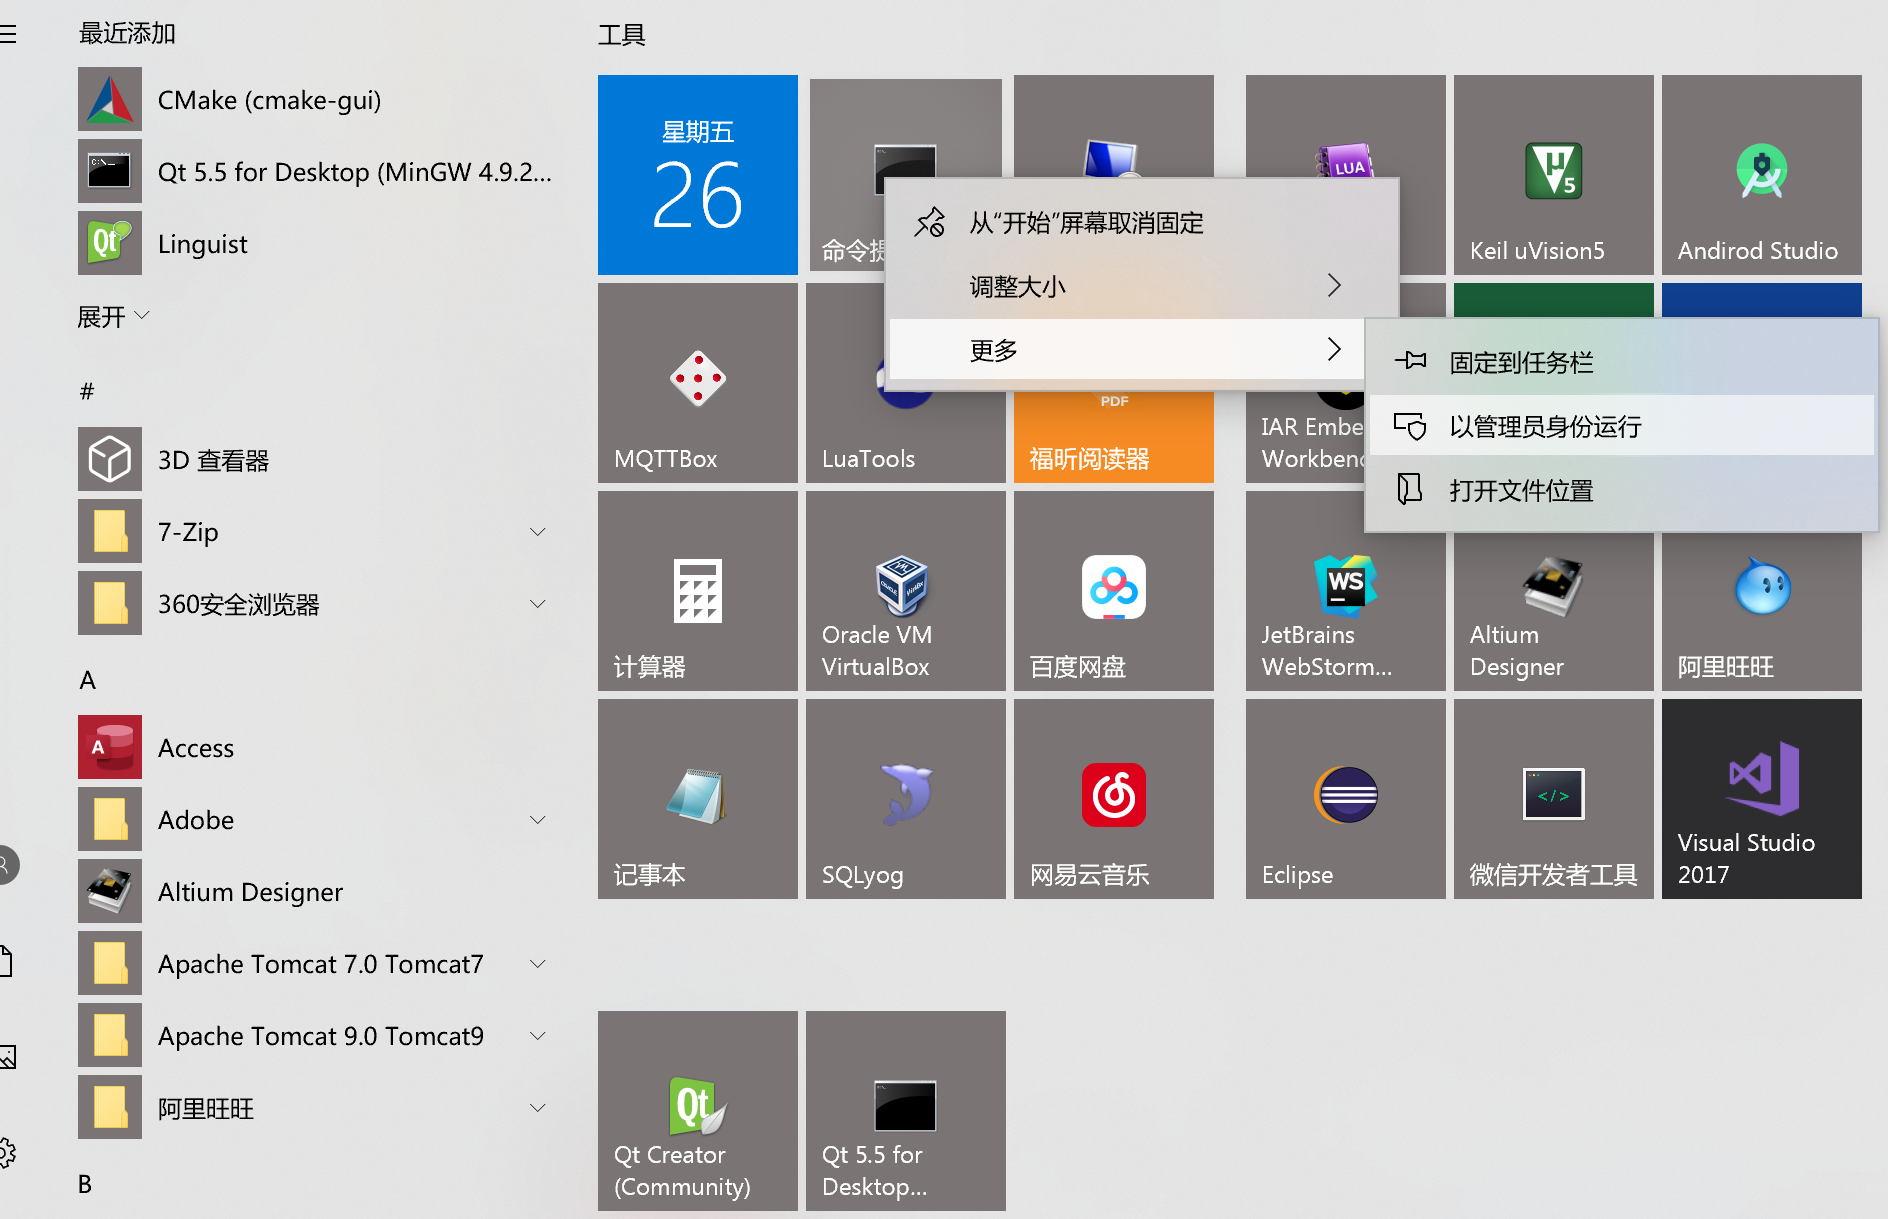Open CMake (cmake-gui) from recently added
The height and width of the screenshot is (1219, 1888).
(x=315, y=100)
